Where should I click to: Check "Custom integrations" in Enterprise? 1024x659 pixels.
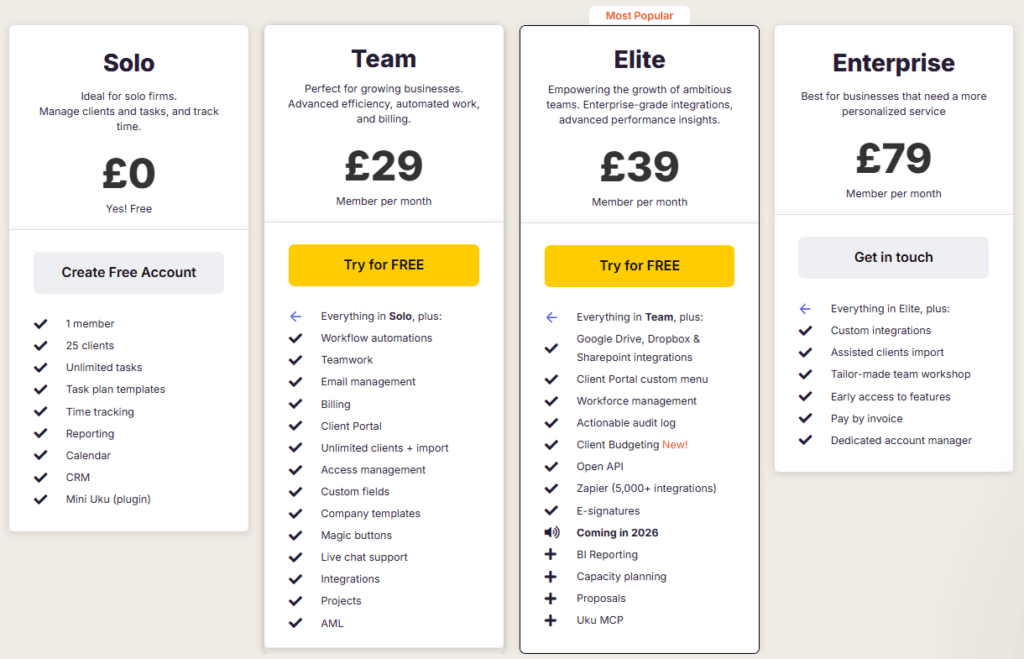[806, 330]
